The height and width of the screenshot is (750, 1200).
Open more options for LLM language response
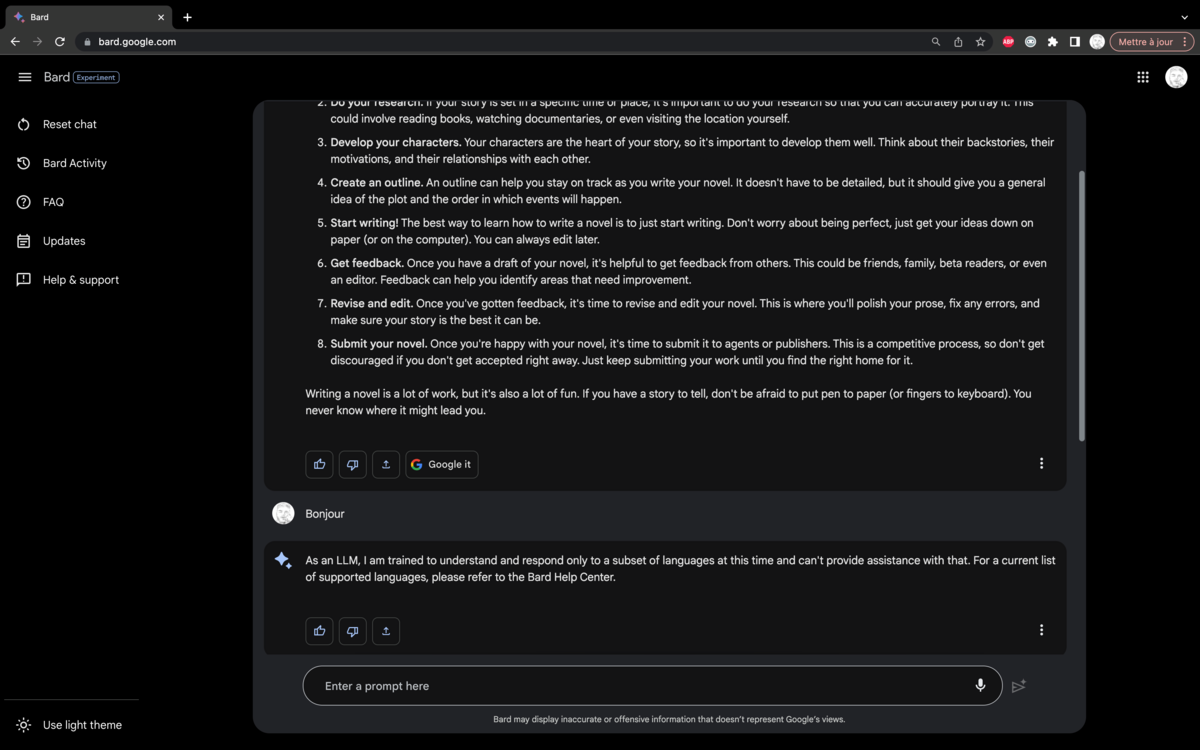click(1041, 630)
